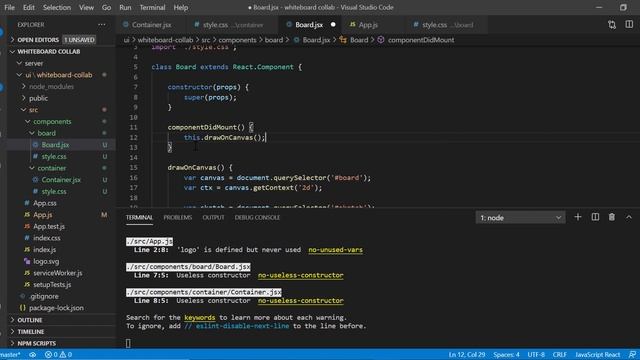Open the Run menu
This screenshot has width=640, height=360.
coord(125,7)
